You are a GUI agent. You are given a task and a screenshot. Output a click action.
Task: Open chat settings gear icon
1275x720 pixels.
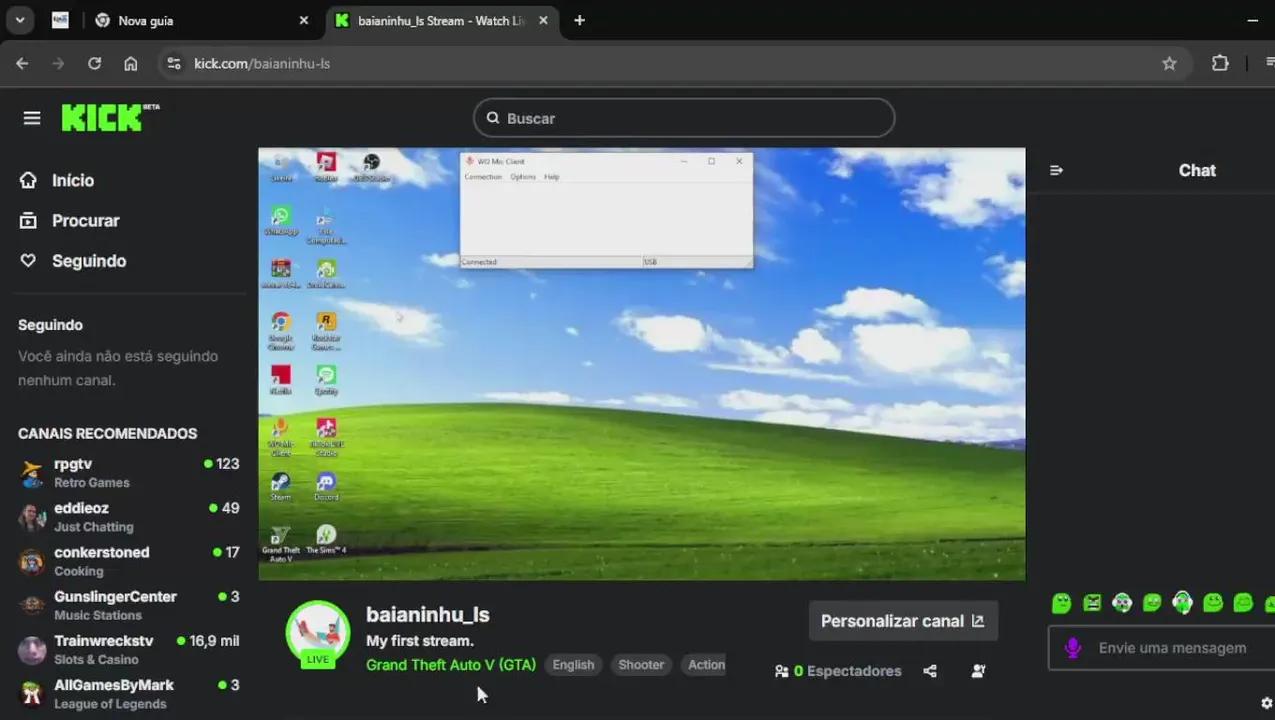1268,703
